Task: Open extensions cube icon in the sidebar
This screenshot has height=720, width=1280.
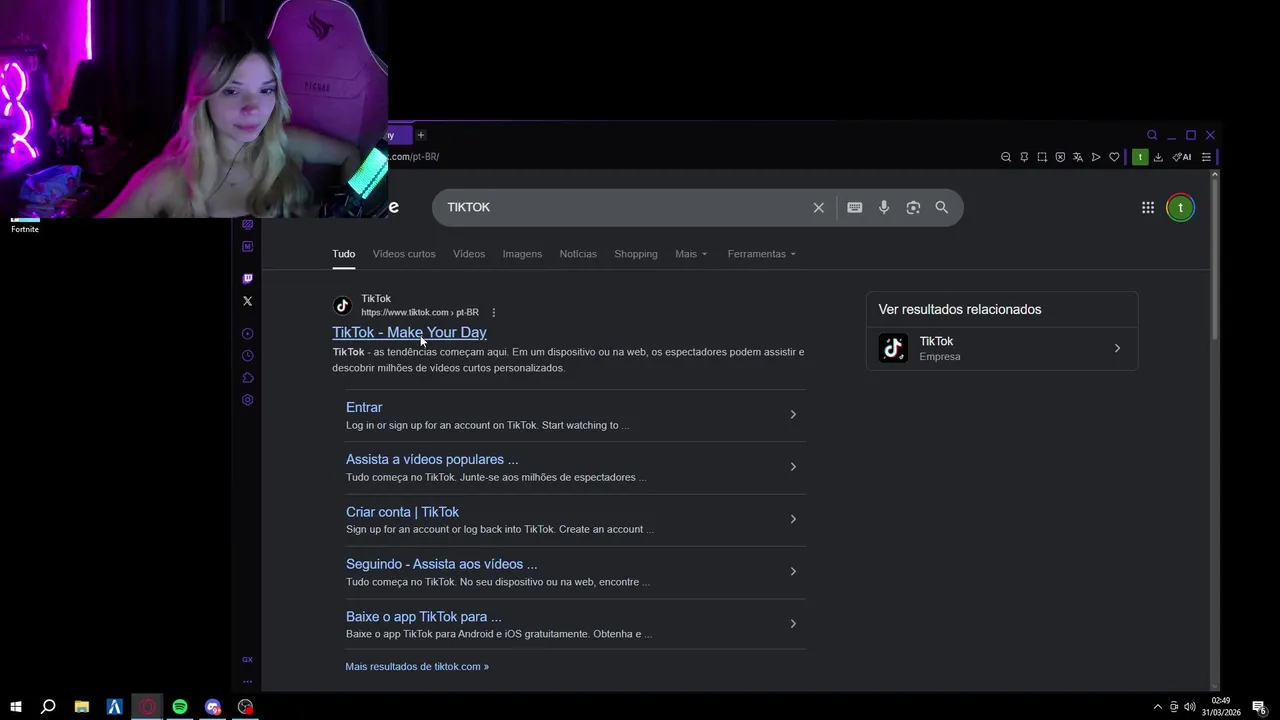Action: pyautogui.click(x=248, y=378)
